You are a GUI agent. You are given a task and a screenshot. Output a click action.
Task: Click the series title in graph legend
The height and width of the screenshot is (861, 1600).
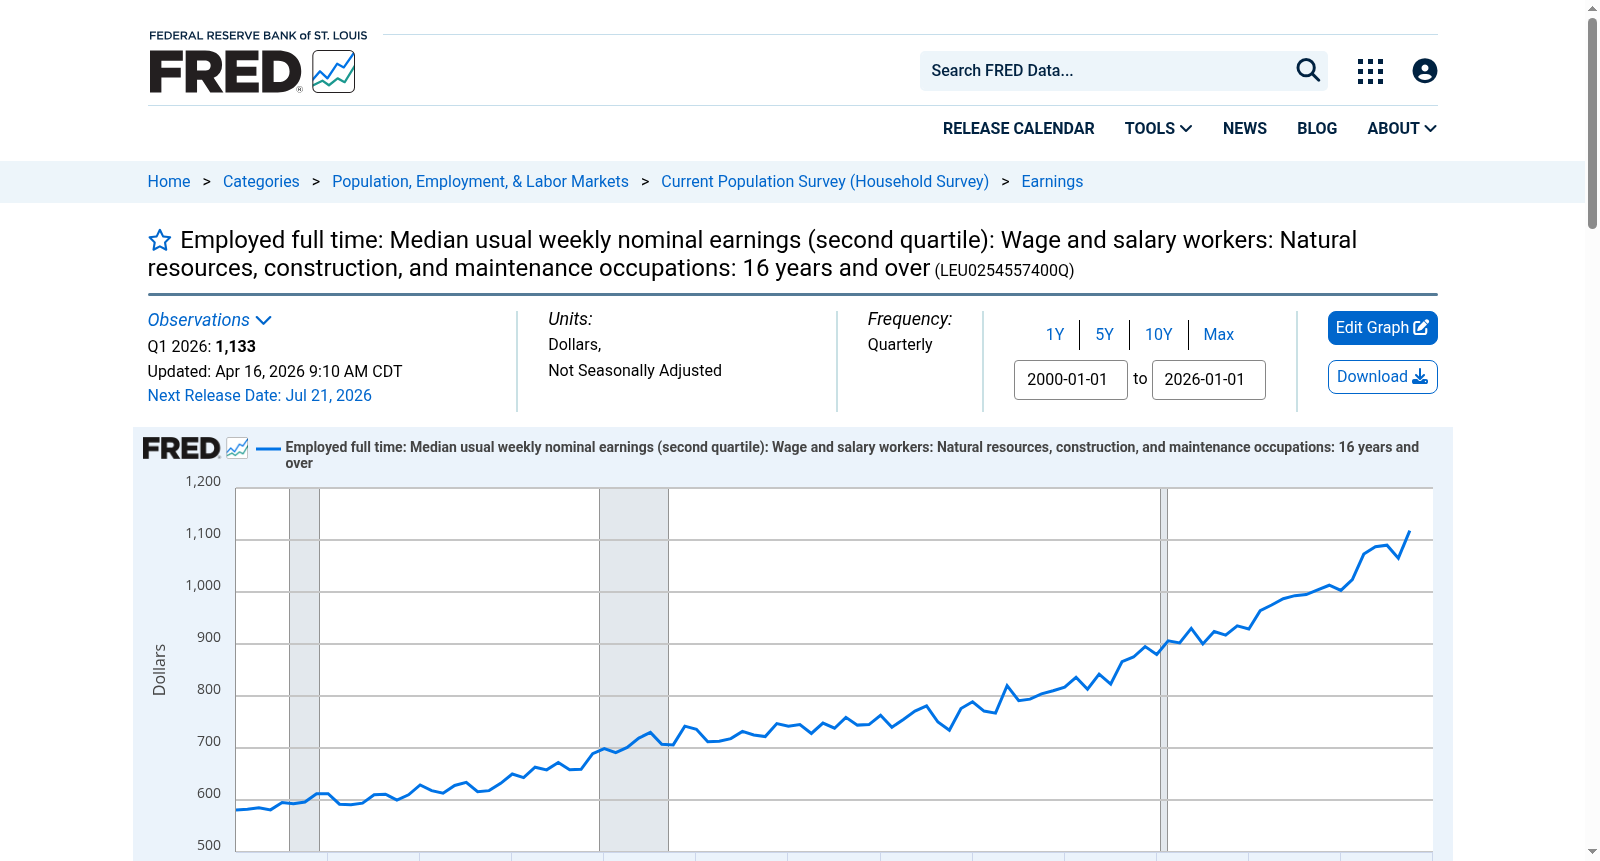(x=852, y=455)
